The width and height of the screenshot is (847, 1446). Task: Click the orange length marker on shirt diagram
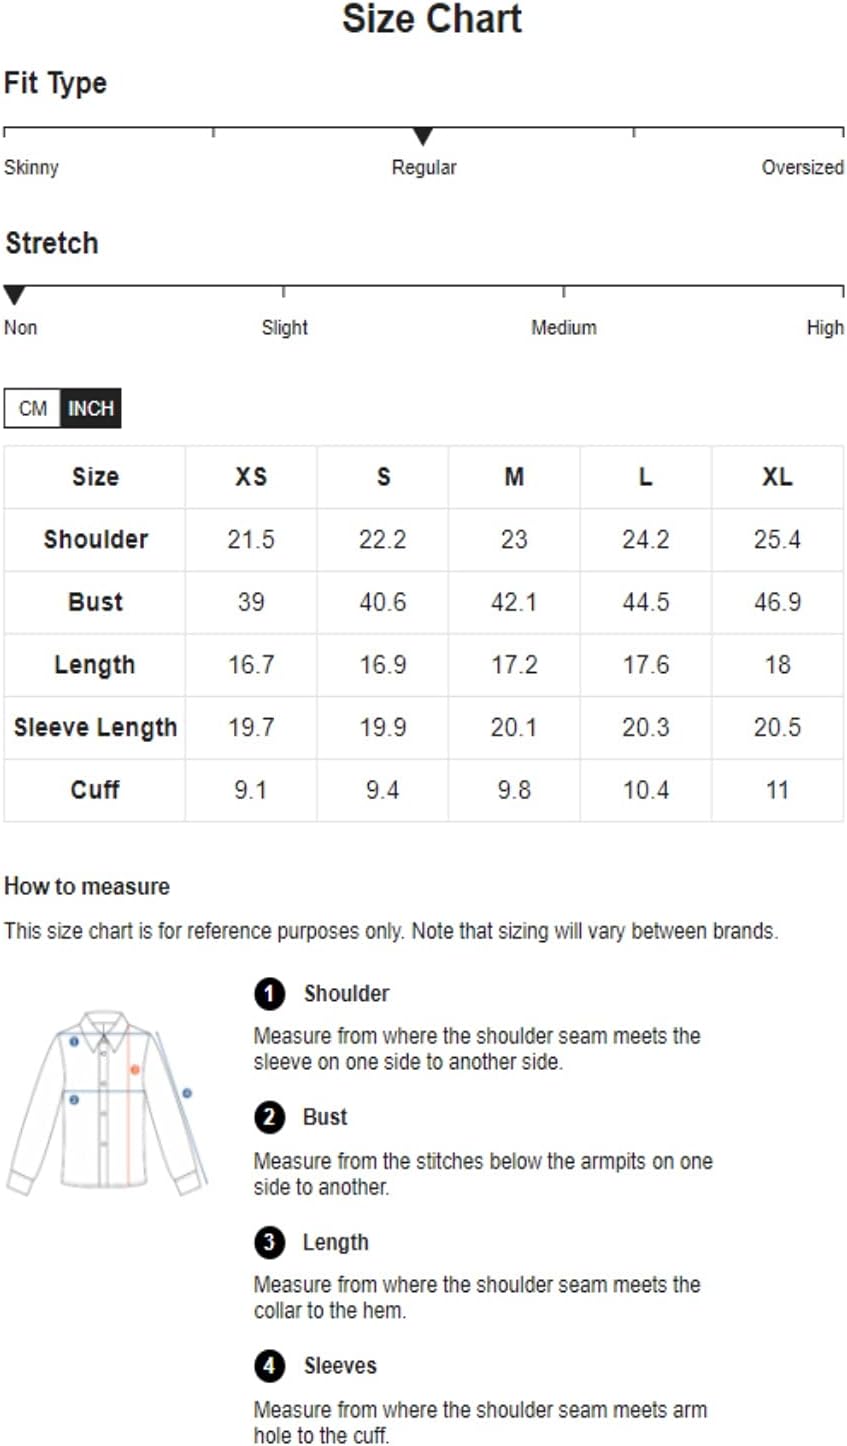click(135, 1070)
